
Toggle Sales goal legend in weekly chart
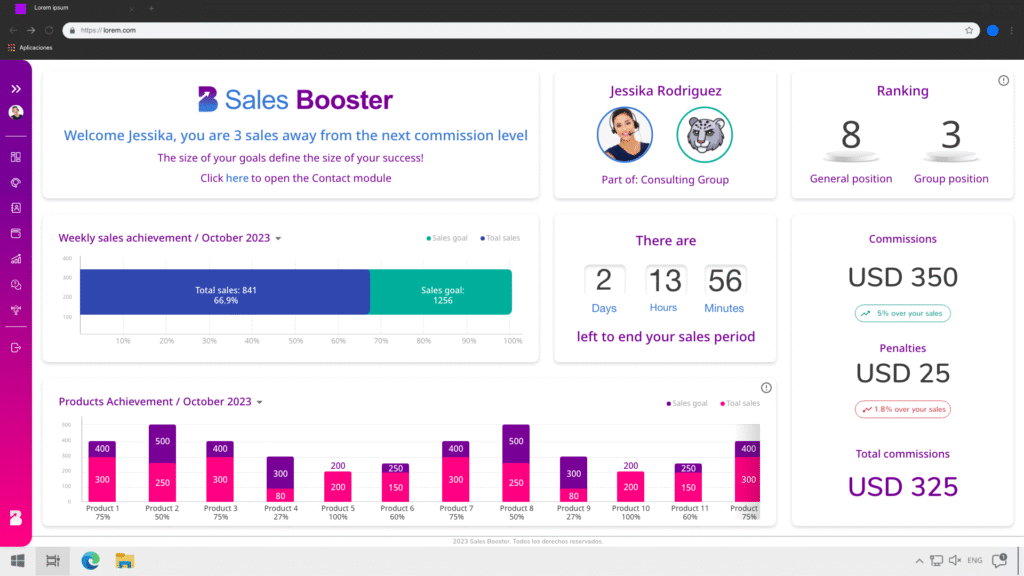coord(448,238)
